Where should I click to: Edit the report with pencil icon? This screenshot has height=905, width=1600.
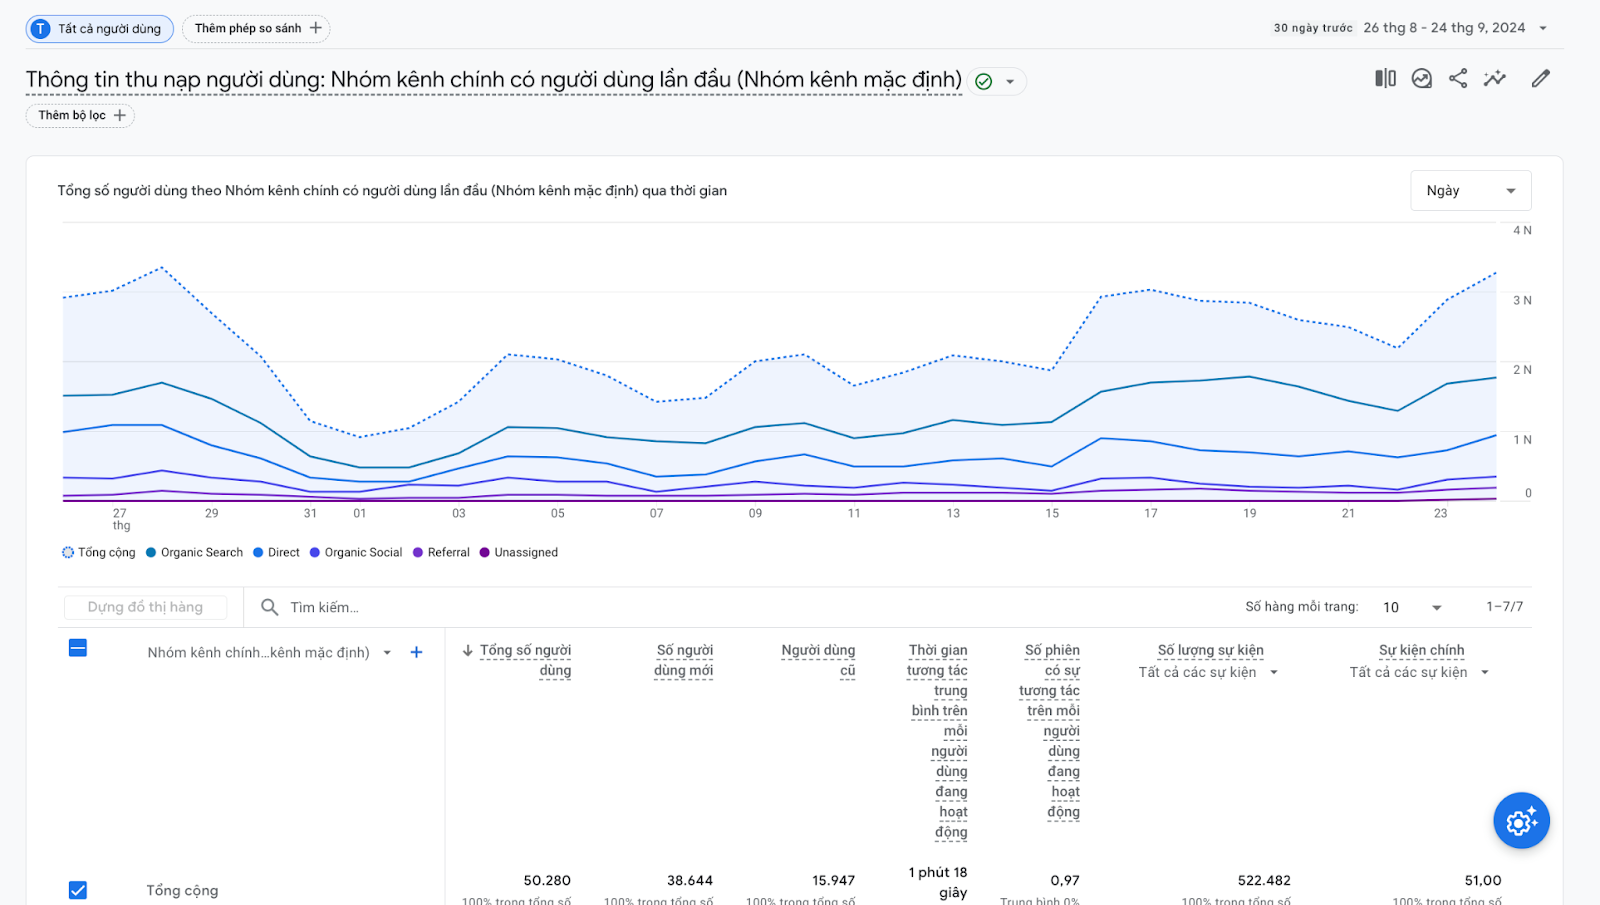pos(1541,78)
